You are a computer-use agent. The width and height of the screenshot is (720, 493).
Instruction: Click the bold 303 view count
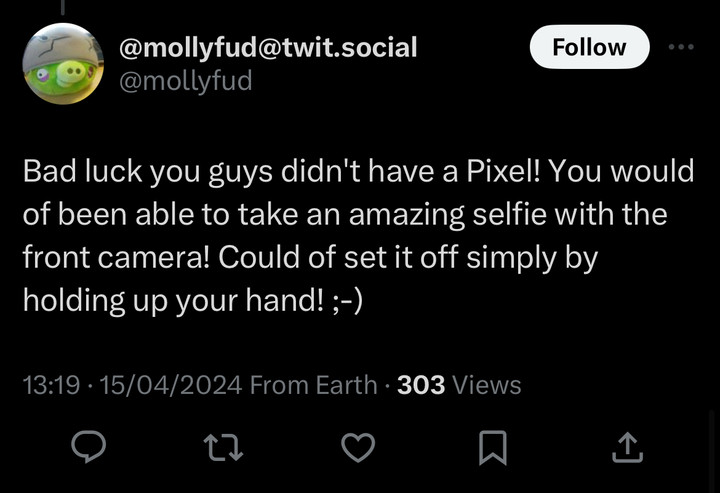click(x=421, y=384)
